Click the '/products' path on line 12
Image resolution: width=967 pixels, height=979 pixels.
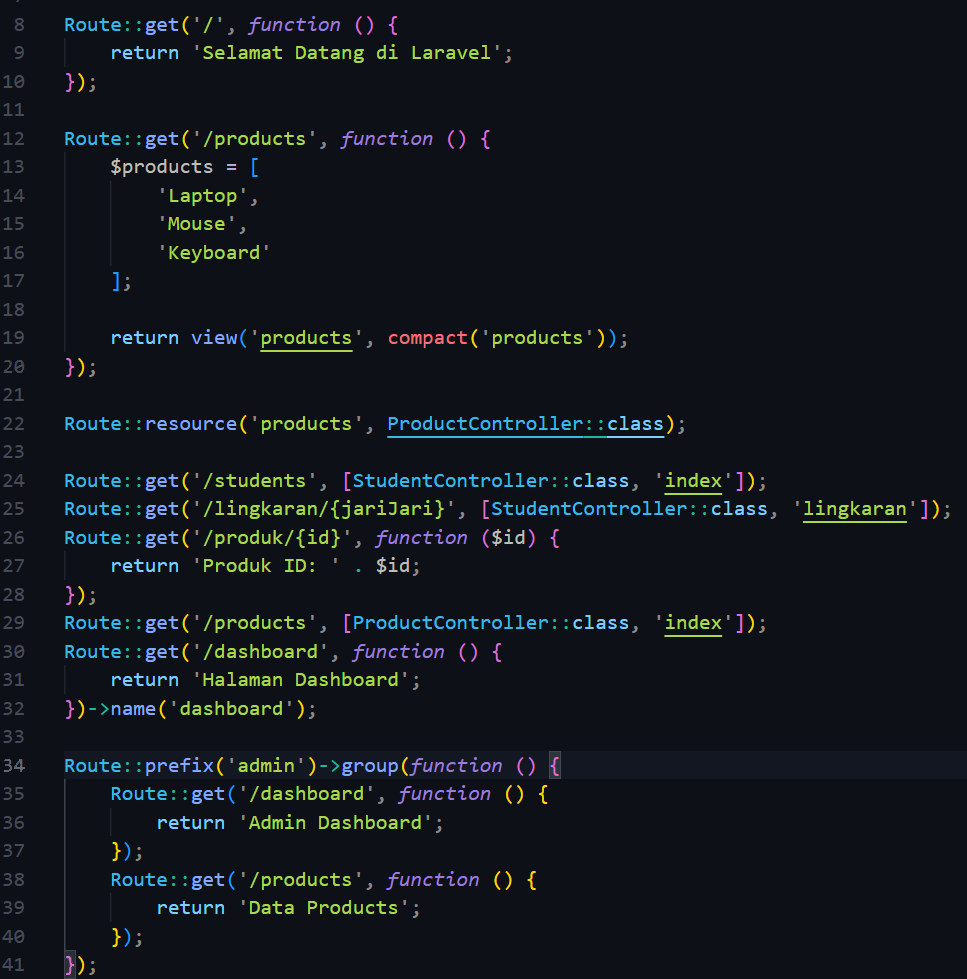pos(254,139)
